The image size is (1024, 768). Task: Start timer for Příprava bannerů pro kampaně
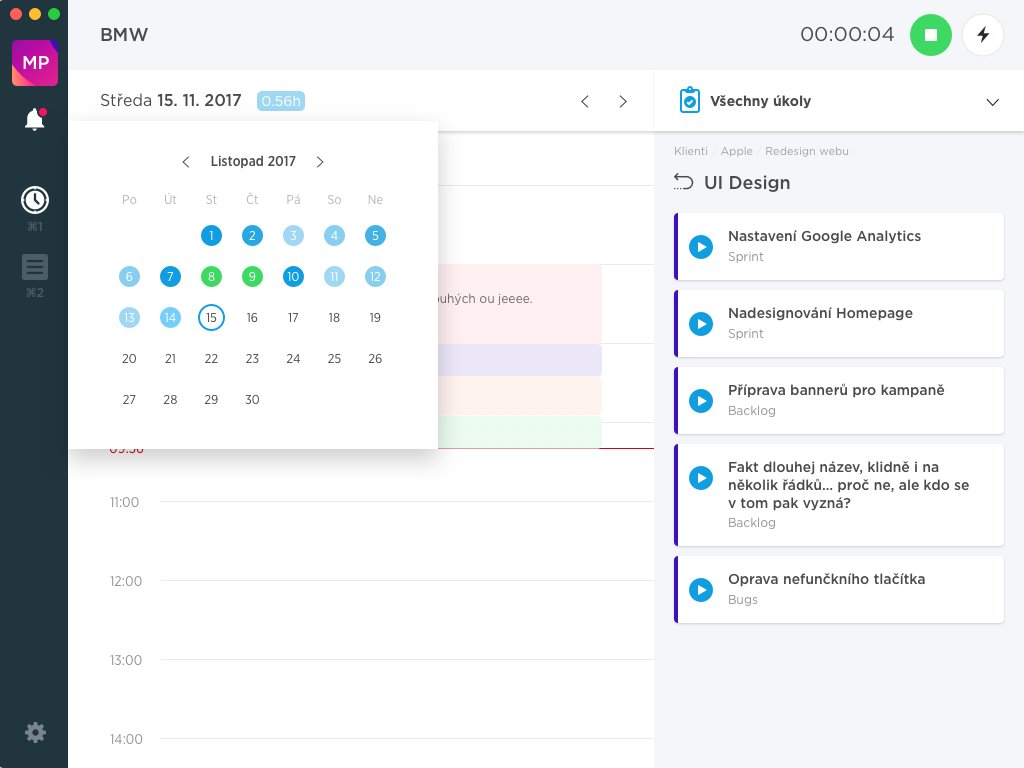coord(701,401)
